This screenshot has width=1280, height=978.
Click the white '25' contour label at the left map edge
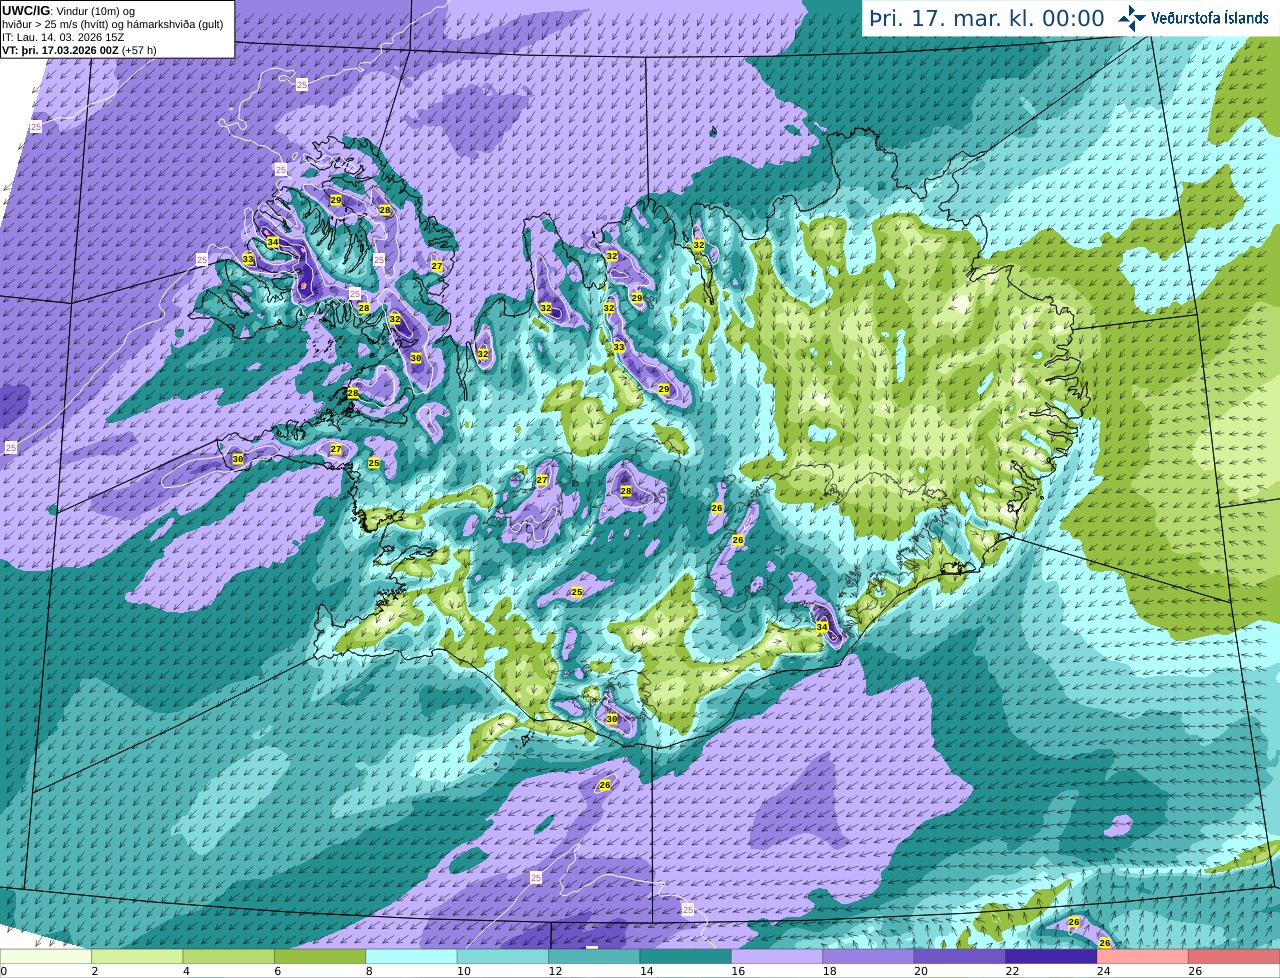coord(11,448)
